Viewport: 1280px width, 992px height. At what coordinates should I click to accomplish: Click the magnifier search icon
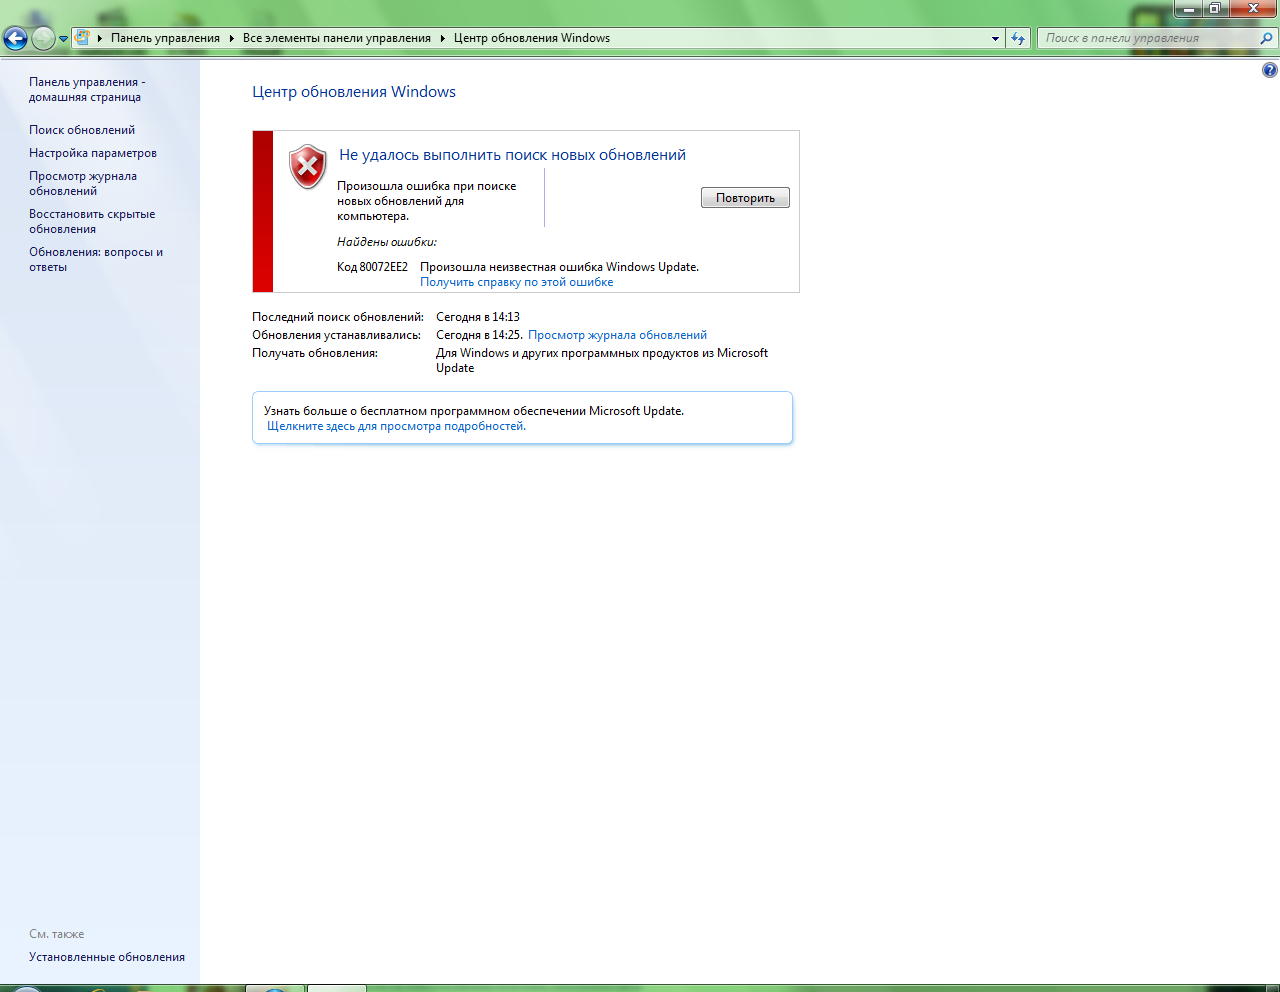[1267, 38]
